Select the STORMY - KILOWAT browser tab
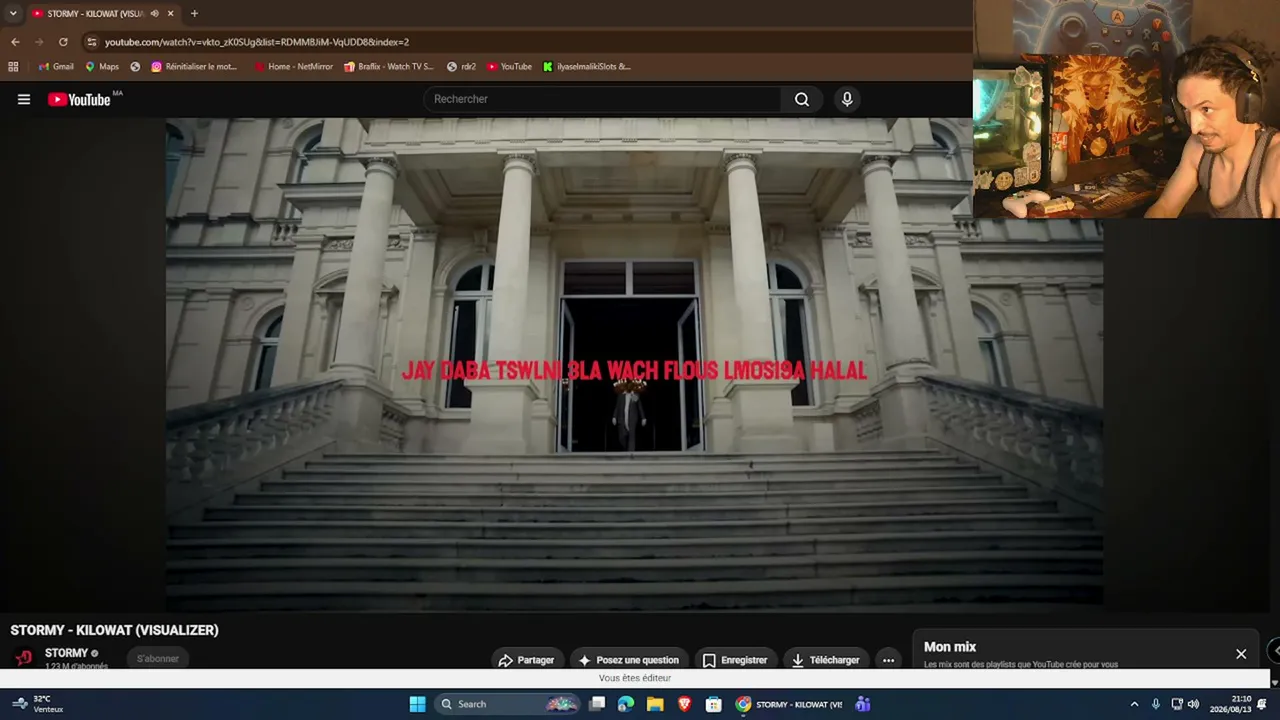The height and width of the screenshot is (720, 1280). [x=95, y=13]
